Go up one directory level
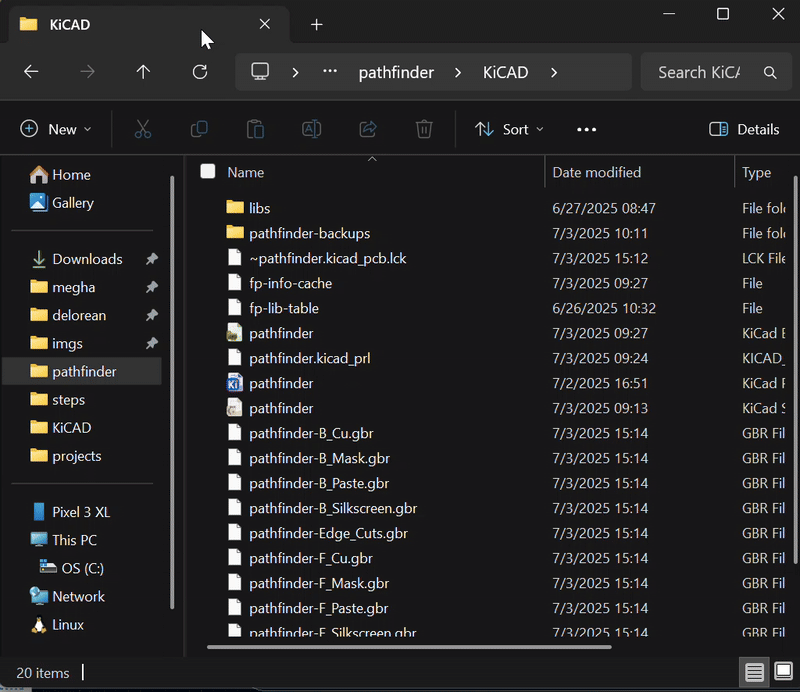The width and height of the screenshot is (800, 692). coord(143,72)
